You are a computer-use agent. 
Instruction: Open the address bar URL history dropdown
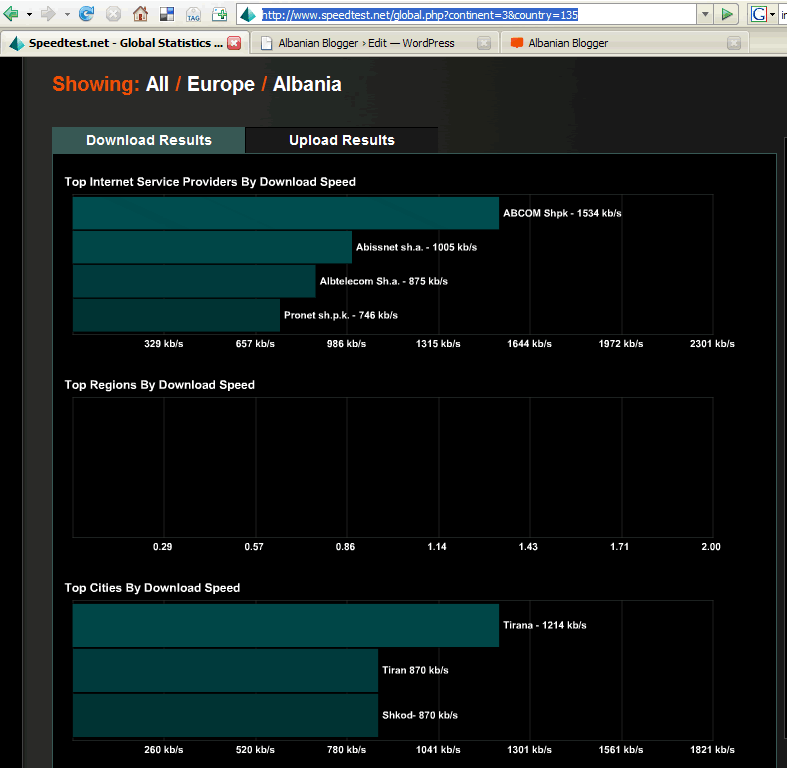705,15
